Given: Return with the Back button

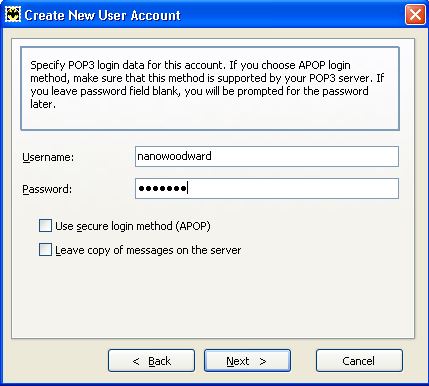Looking at the screenshot, I should 151,361.
